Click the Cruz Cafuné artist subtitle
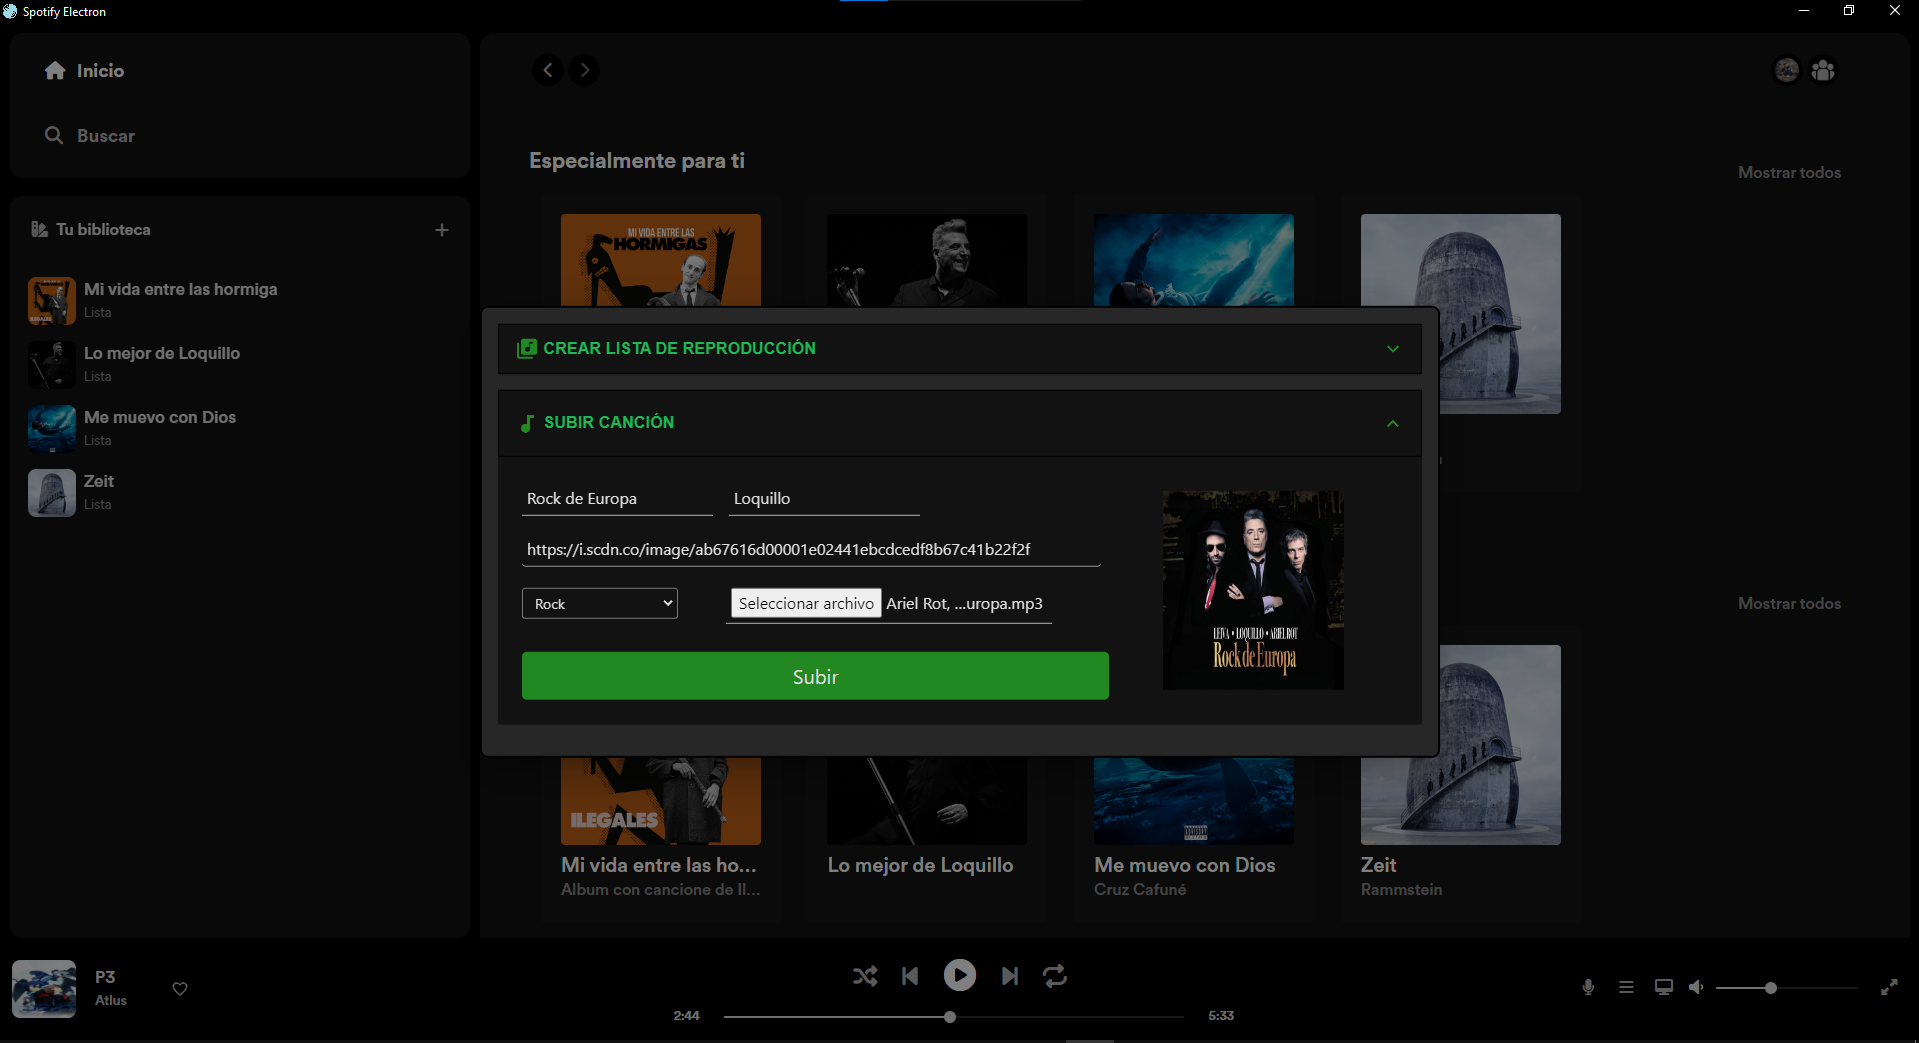The width and height of the screenshot is (1919, 1043). 1140,890
